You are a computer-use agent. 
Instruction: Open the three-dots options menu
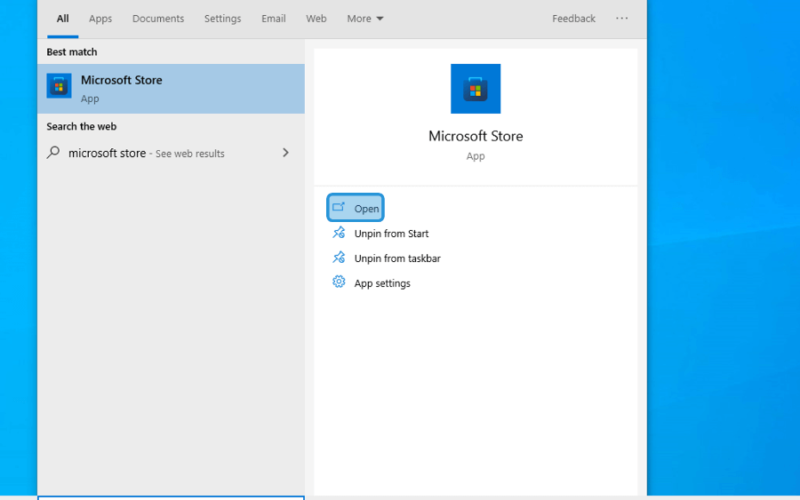pyautogui.click(x=622, y=18)
